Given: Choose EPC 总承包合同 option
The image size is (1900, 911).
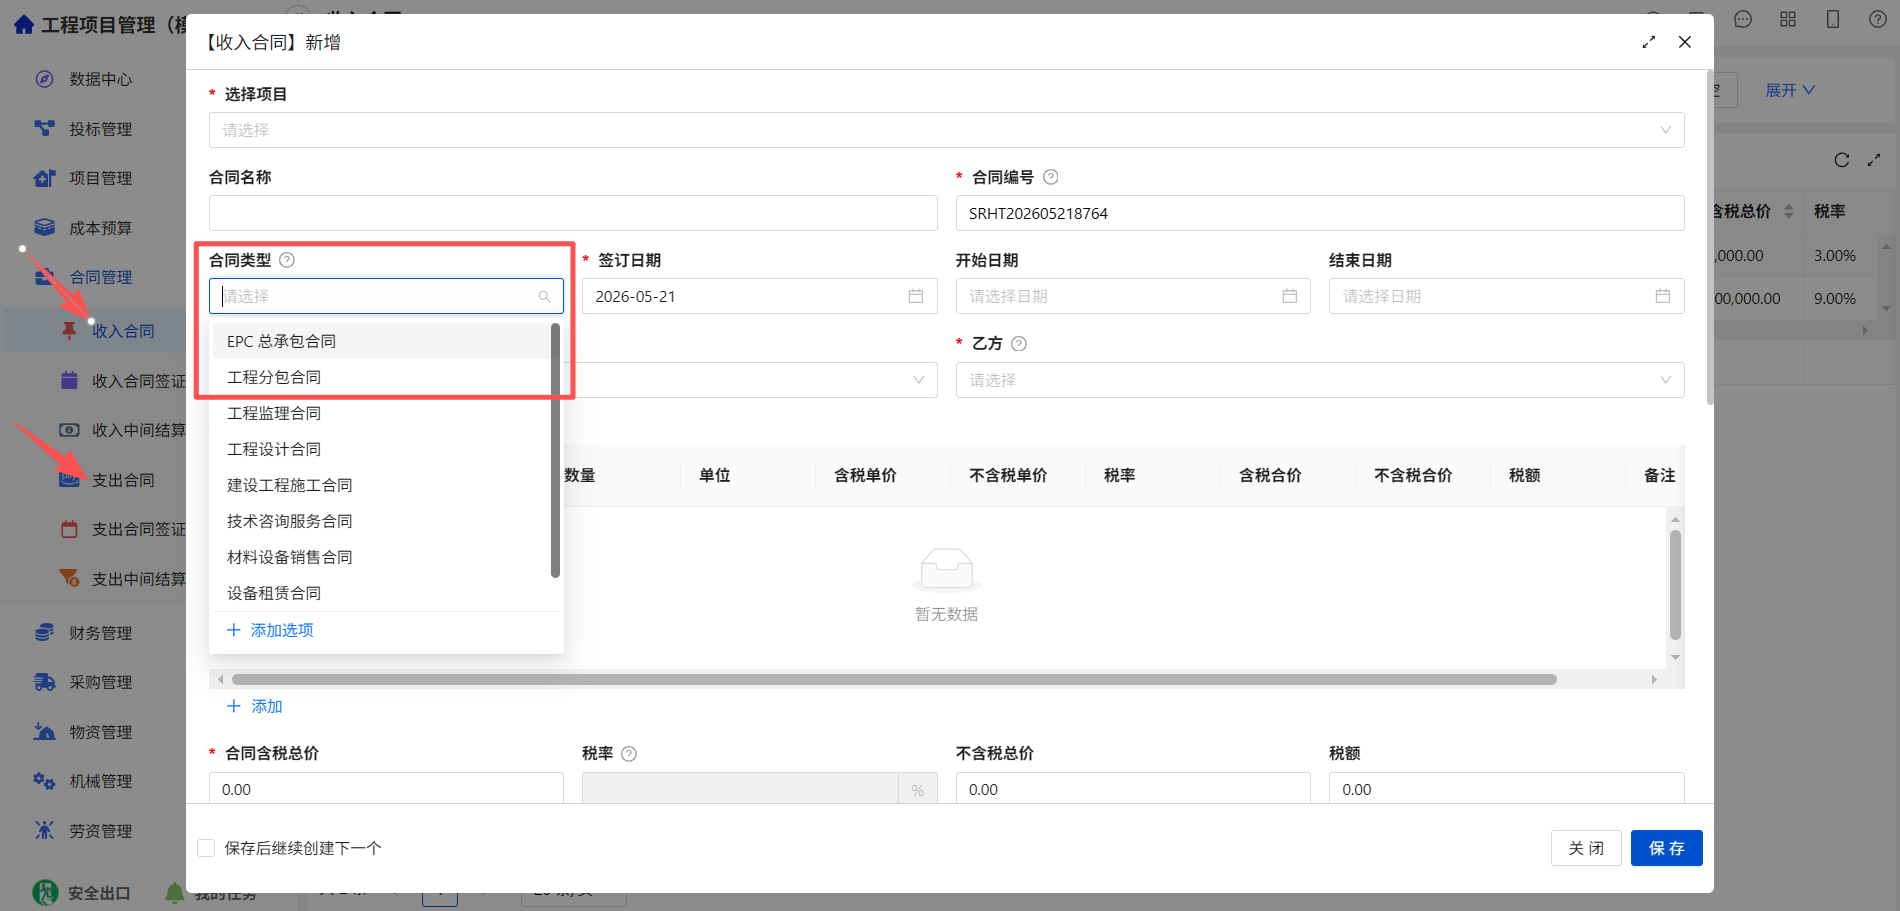Looking at the screenshot, I should tap(382, 341).
